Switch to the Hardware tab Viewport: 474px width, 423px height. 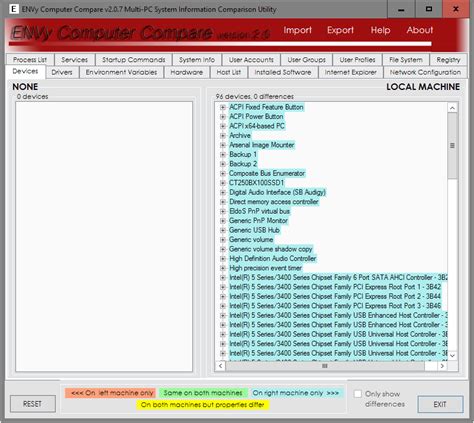tap(187, 72)
